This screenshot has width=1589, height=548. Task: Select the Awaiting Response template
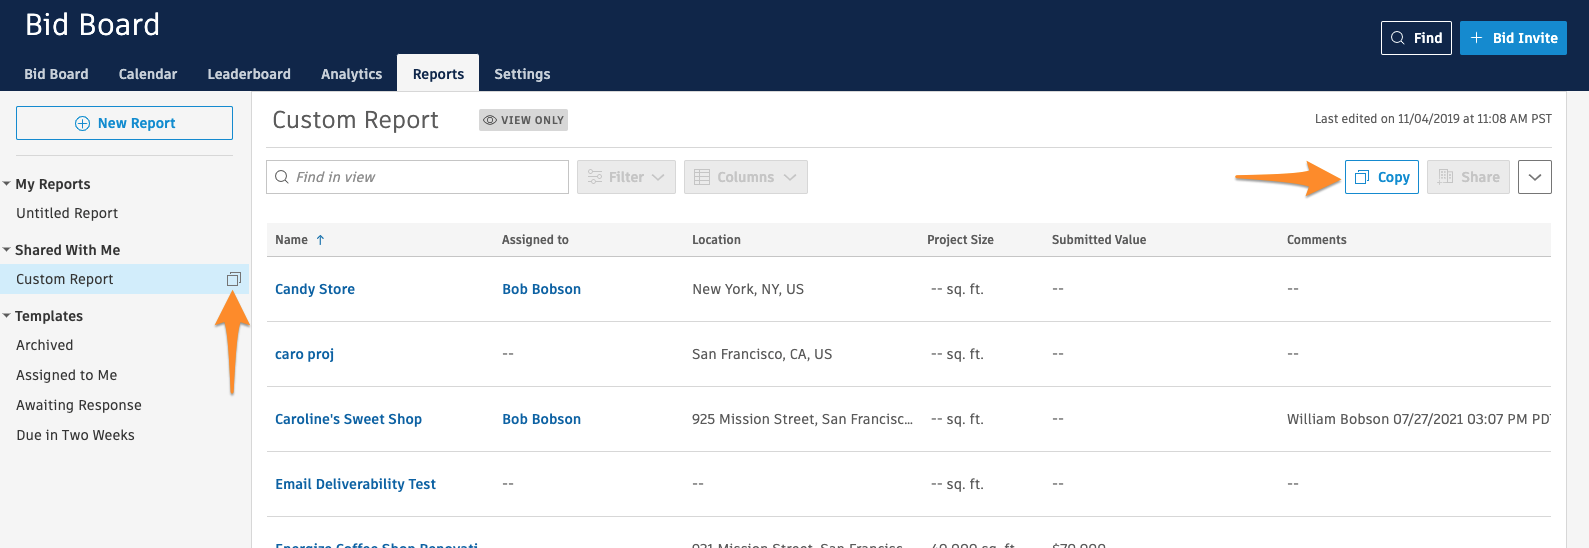click(x=79, y=405)
